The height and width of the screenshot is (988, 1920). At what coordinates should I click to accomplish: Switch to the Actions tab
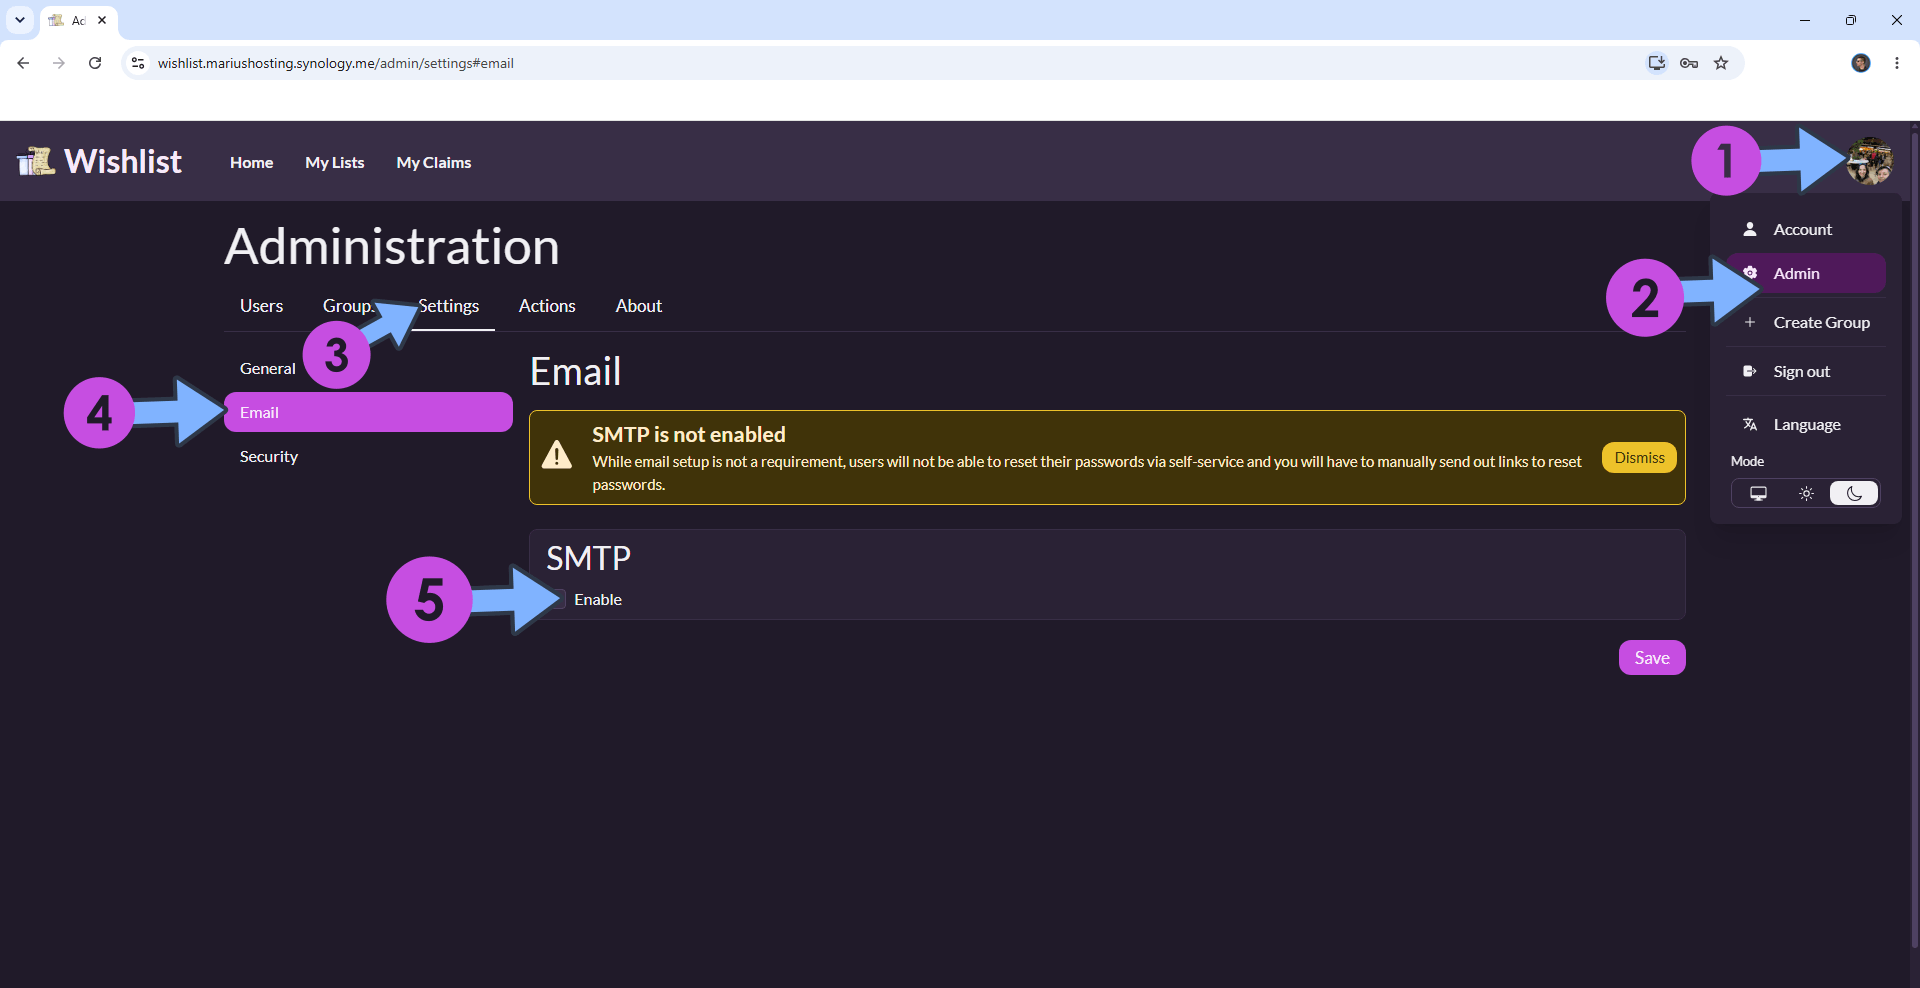(x=547, y=306)
